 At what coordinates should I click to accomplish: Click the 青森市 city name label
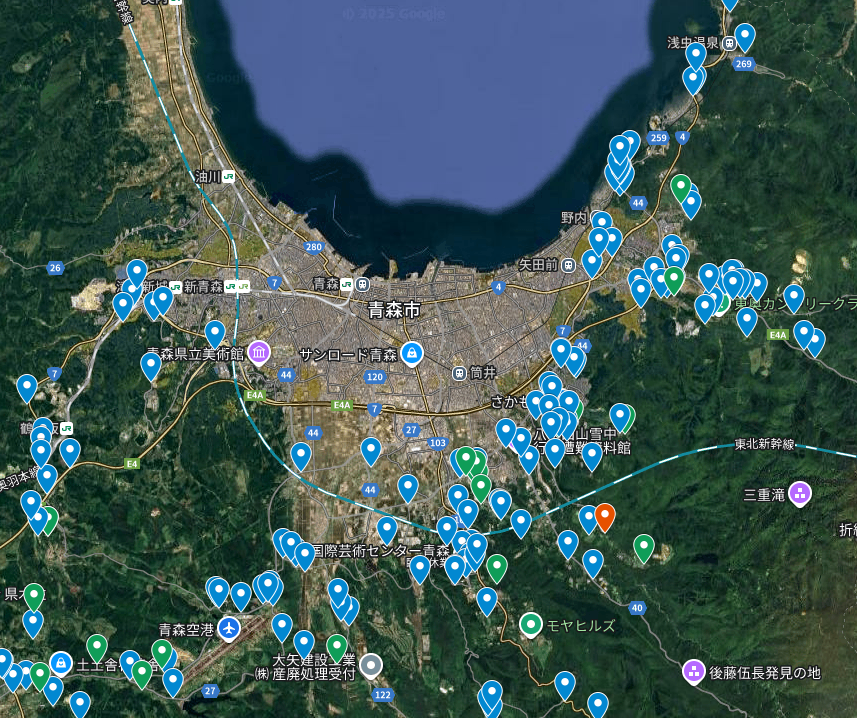pos(394,309)
